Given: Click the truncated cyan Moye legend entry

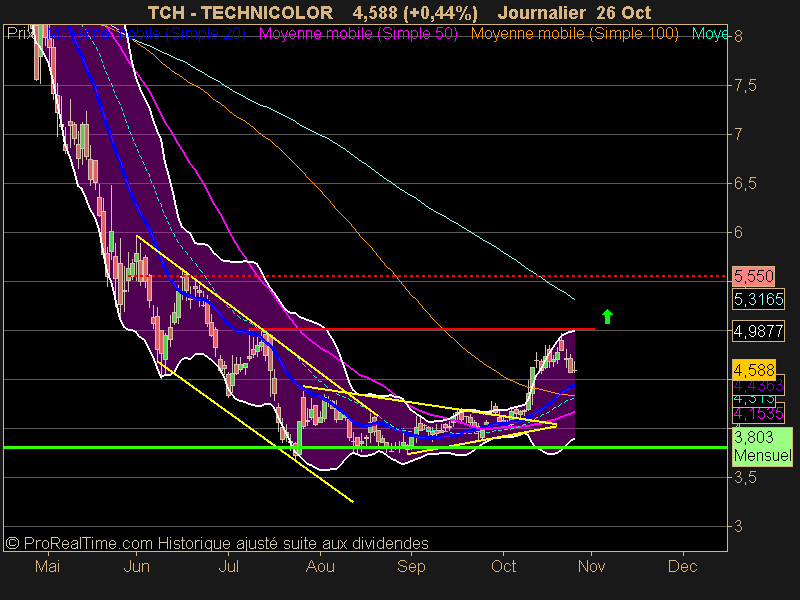Looking at the screenshot, I should [x=710, y=34].
